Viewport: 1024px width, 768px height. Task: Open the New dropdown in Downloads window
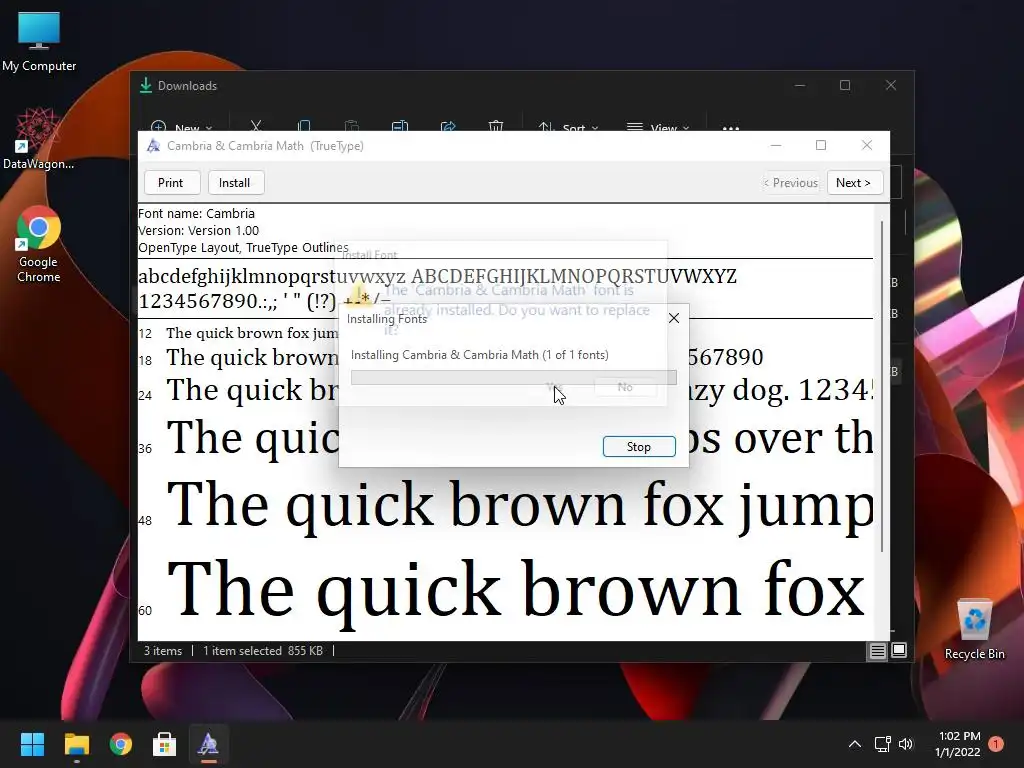[x=182, y=127]
